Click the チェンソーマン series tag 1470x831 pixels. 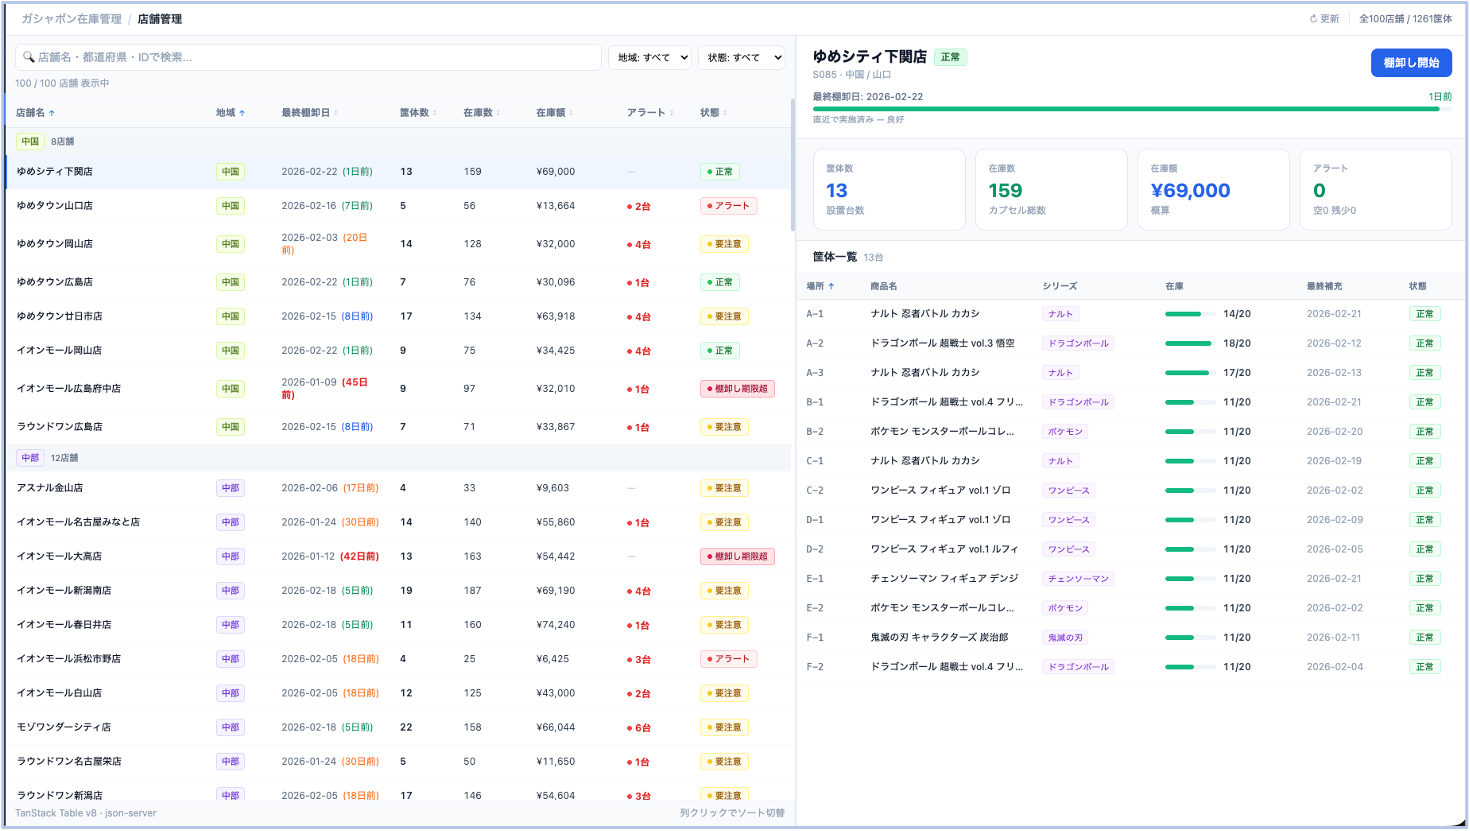coord(1077,579)
